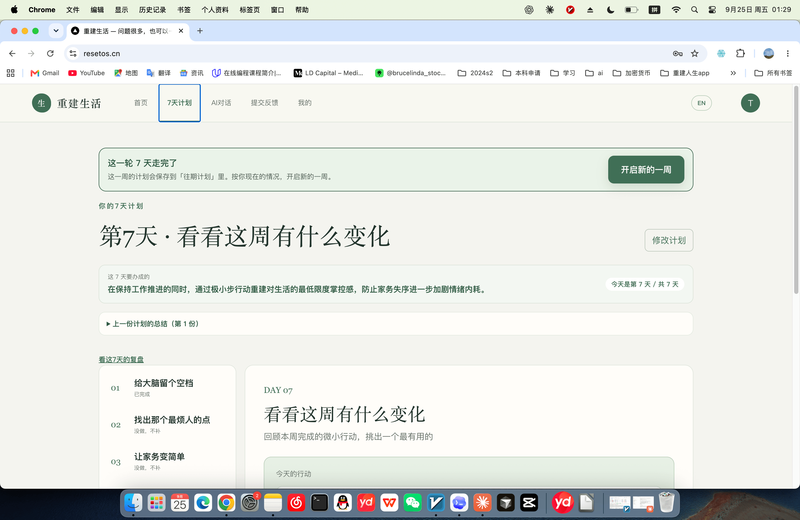This screenshot has width=800, height=520.
Task: Launch WeChat from the dock
Action: [x=412, y=503]
